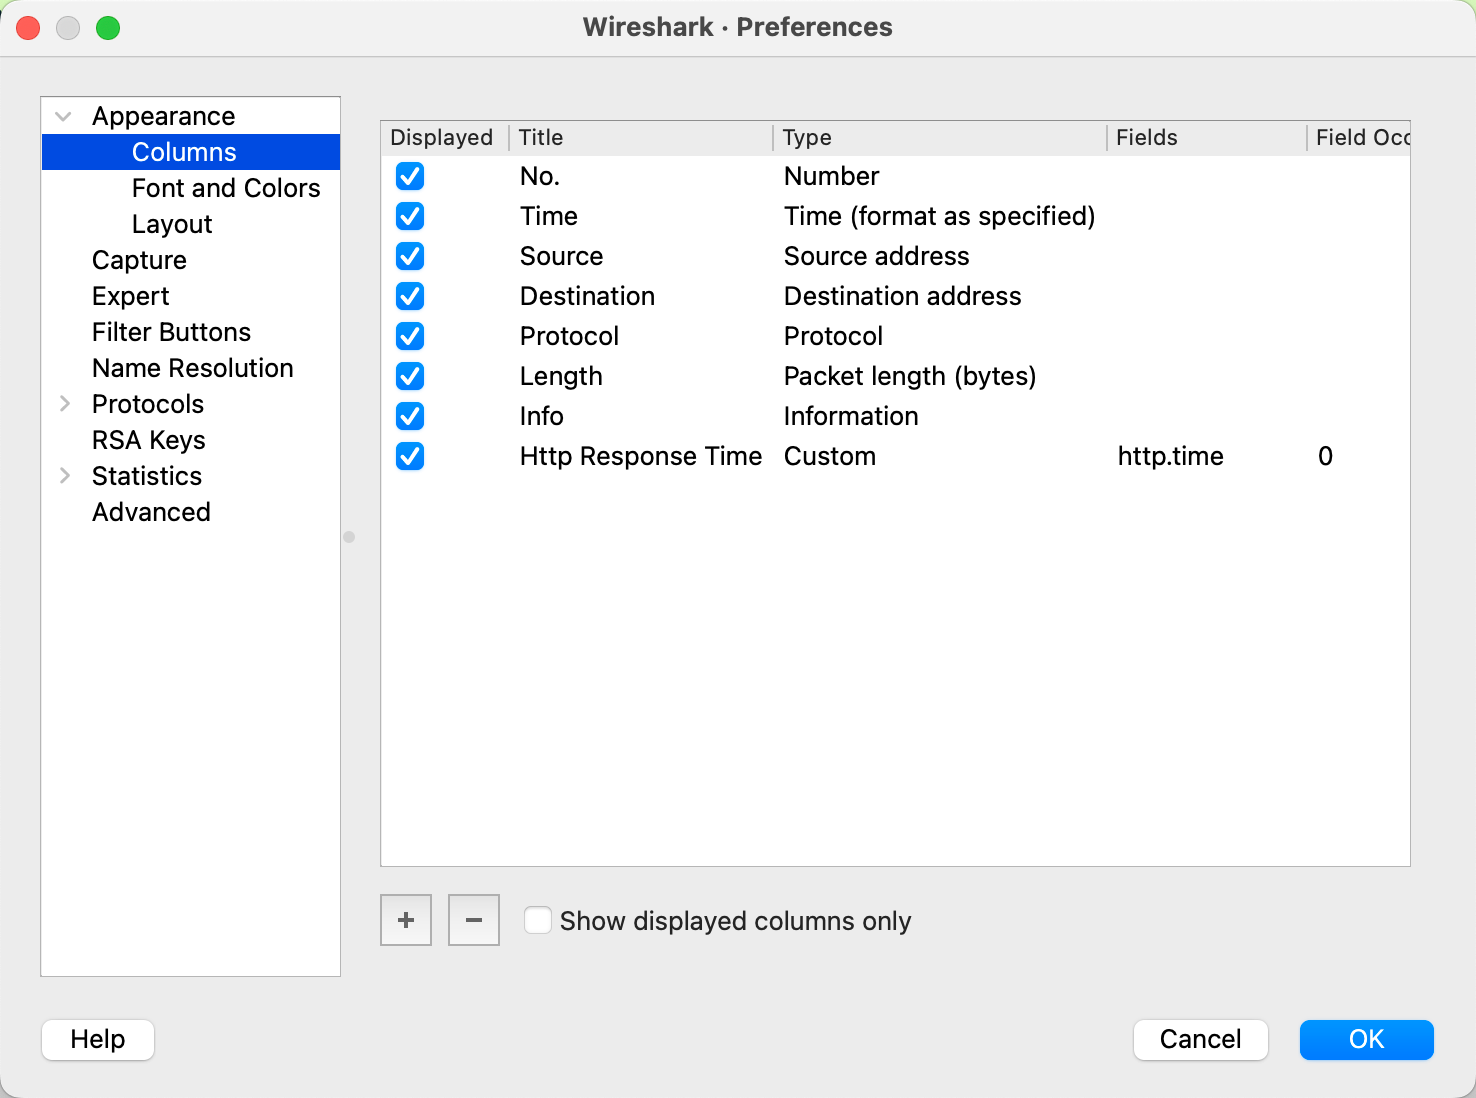Toggle the Displayed checkbox for Source

410,256
